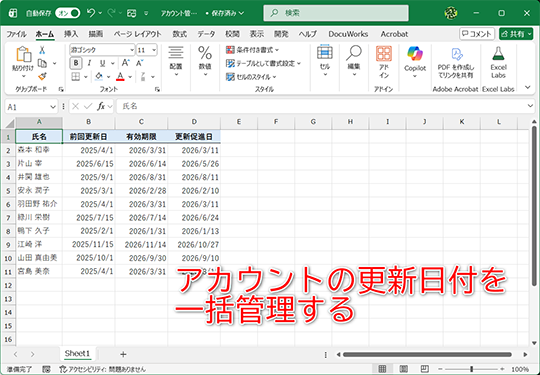The image size is (540, 375).
Task: Click the Add-ins (アドイン) icon
Action: pos(384,62)
